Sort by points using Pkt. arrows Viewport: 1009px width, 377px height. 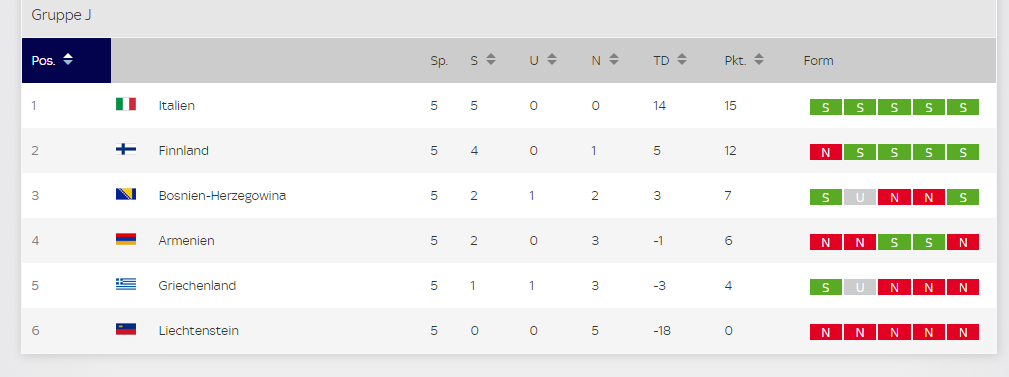coord(759,60)
